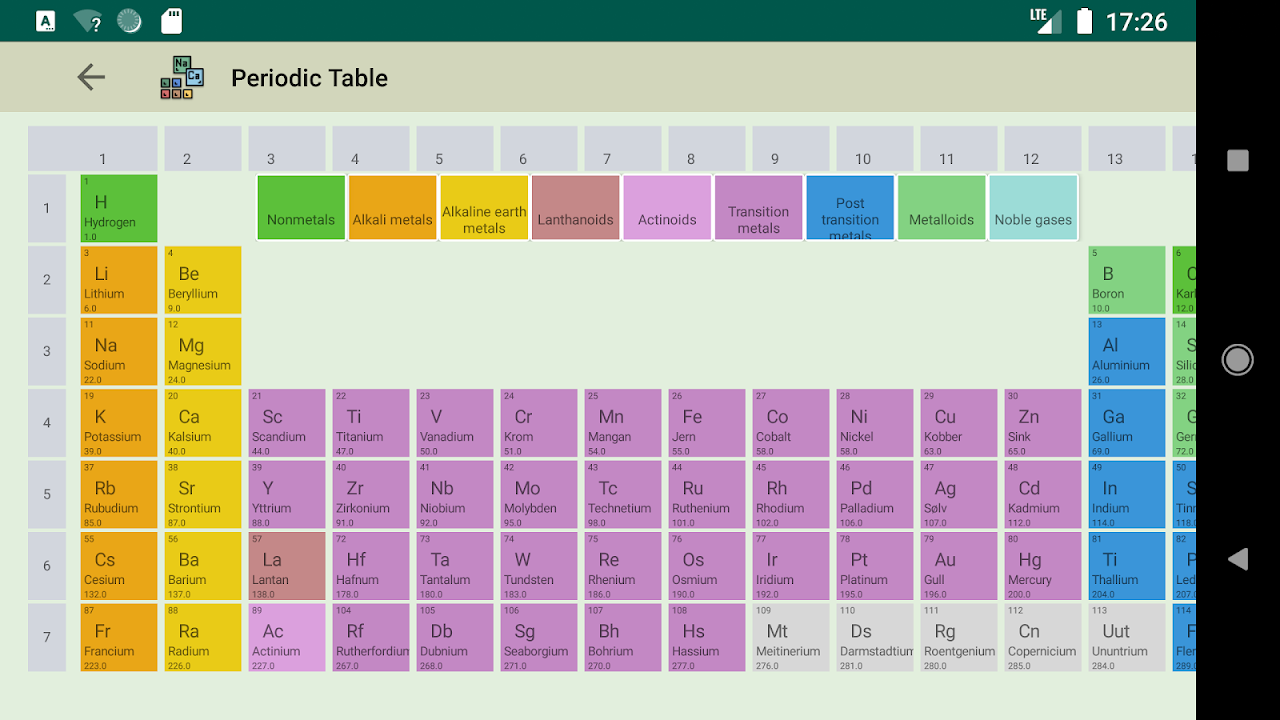Viewport: 1280px width, 720px height.
Task: Open the Hydrogen element tile
Action: coord(119,208)
